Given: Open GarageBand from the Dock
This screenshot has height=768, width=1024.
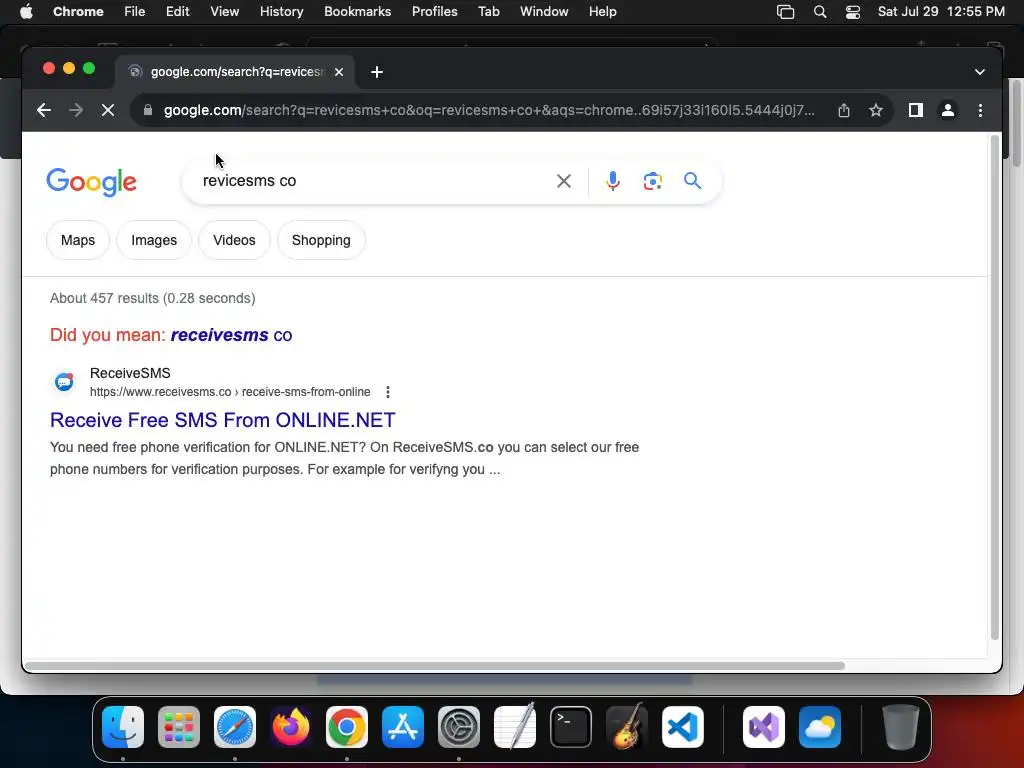Looking at the screenshot, I should pos(627,727).
